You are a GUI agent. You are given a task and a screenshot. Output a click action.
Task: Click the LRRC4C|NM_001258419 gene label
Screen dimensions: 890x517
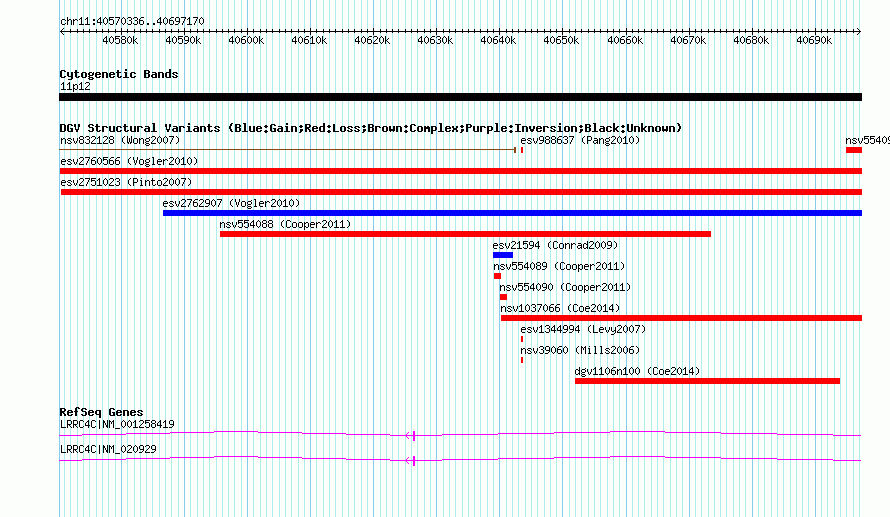117,424
